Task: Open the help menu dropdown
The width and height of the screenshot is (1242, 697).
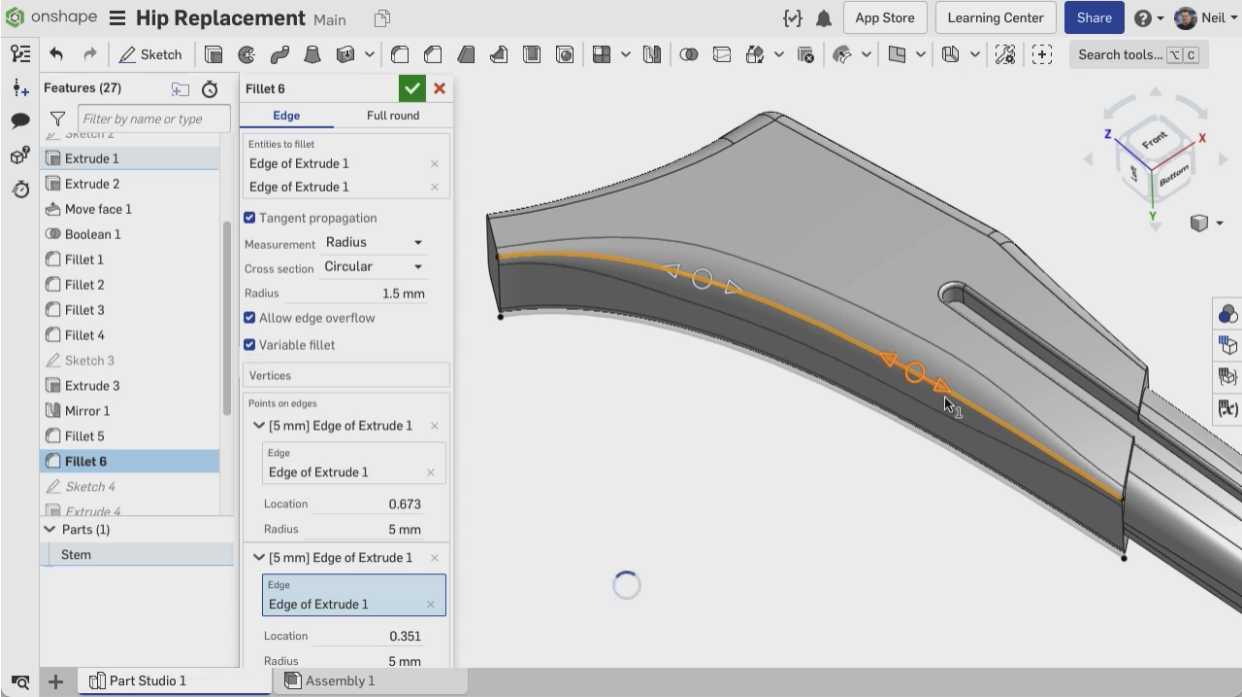Action: pyautogui.click(x=1147, y=18)
